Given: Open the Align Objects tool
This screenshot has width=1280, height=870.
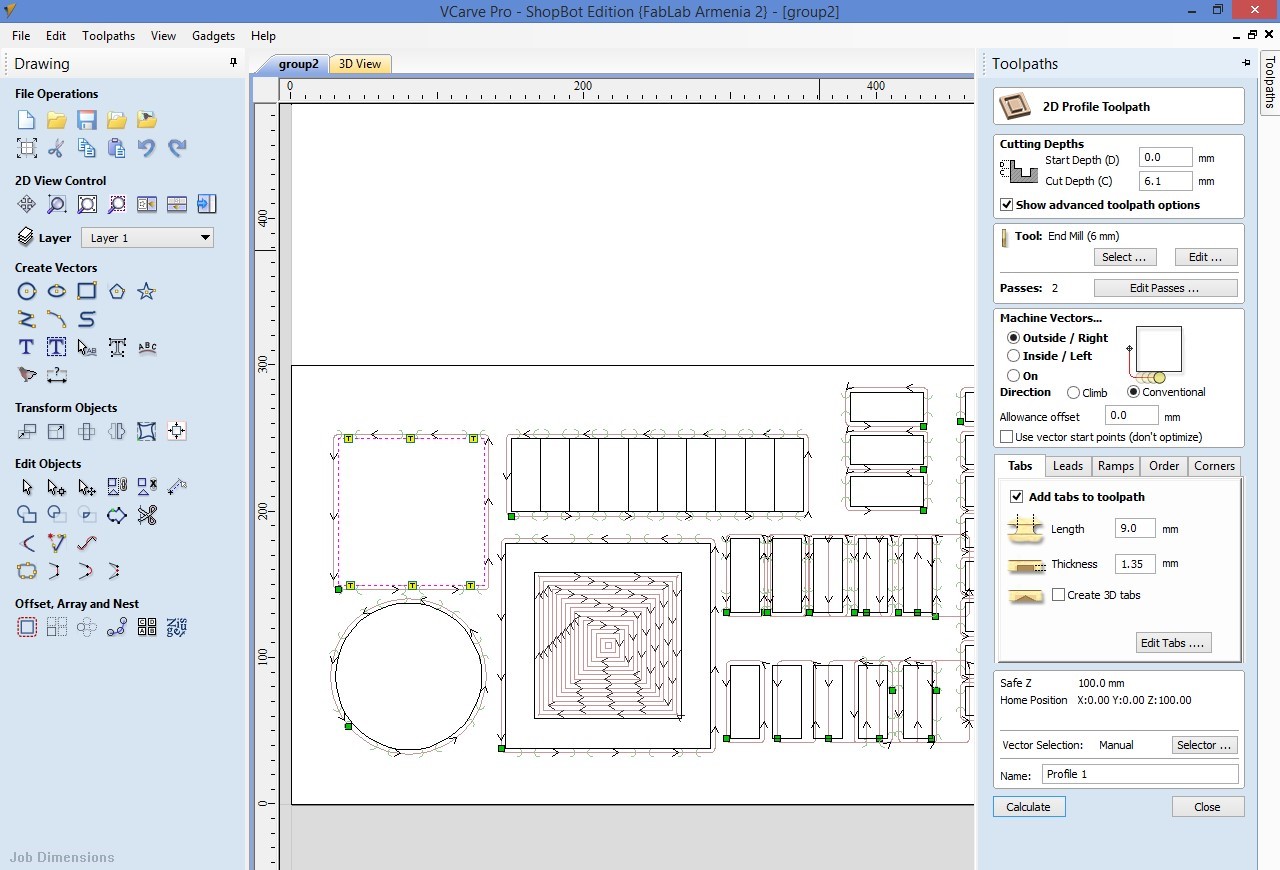Looking at the screenshot, I should point(177,431).
